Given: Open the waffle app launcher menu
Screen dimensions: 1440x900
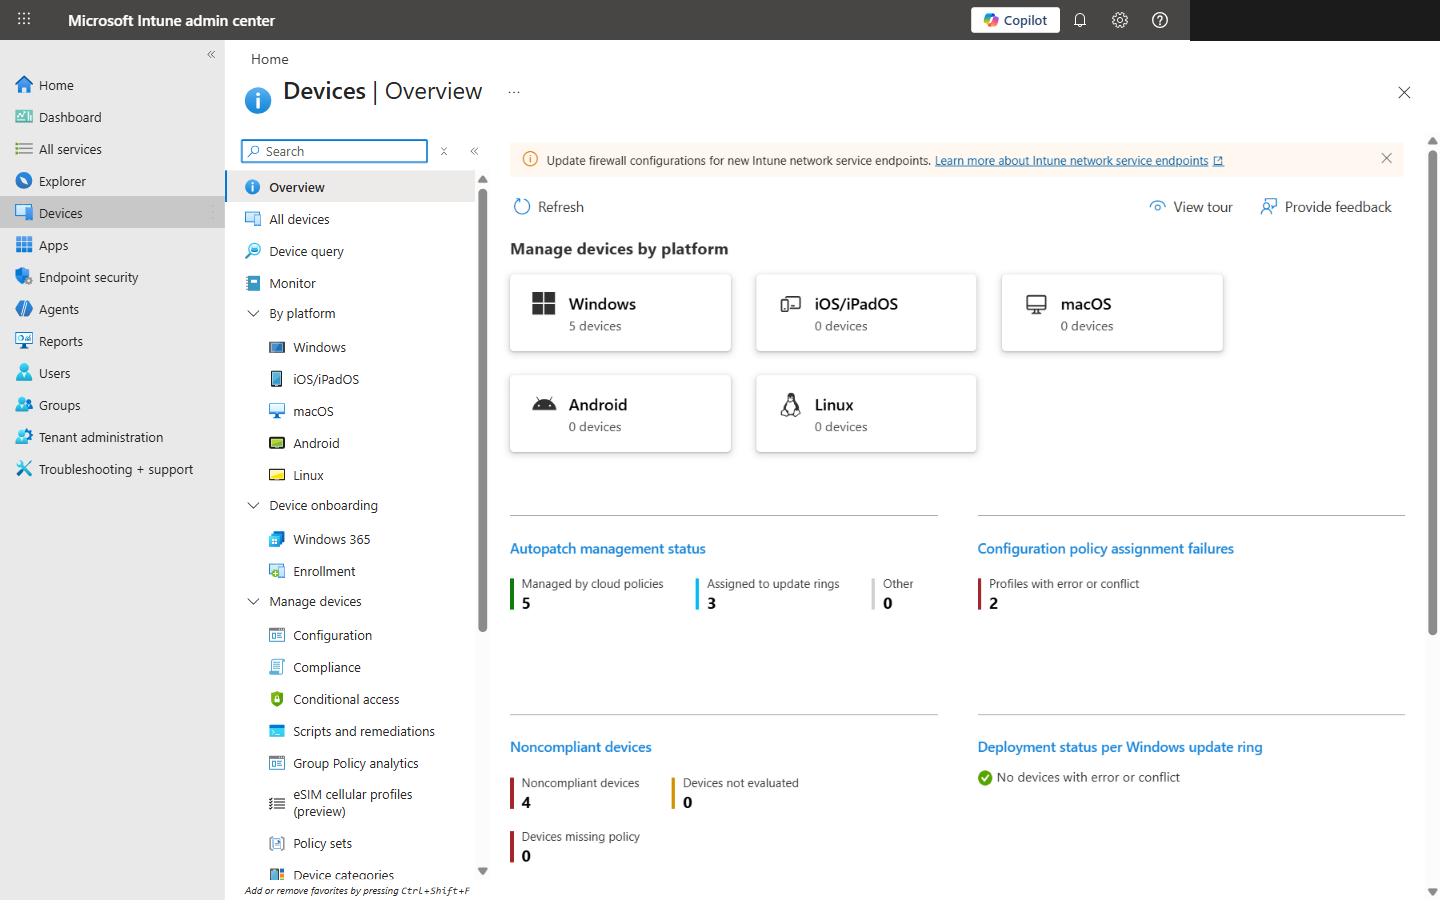Looking at the screenshot, I should (x=24, y=20).
